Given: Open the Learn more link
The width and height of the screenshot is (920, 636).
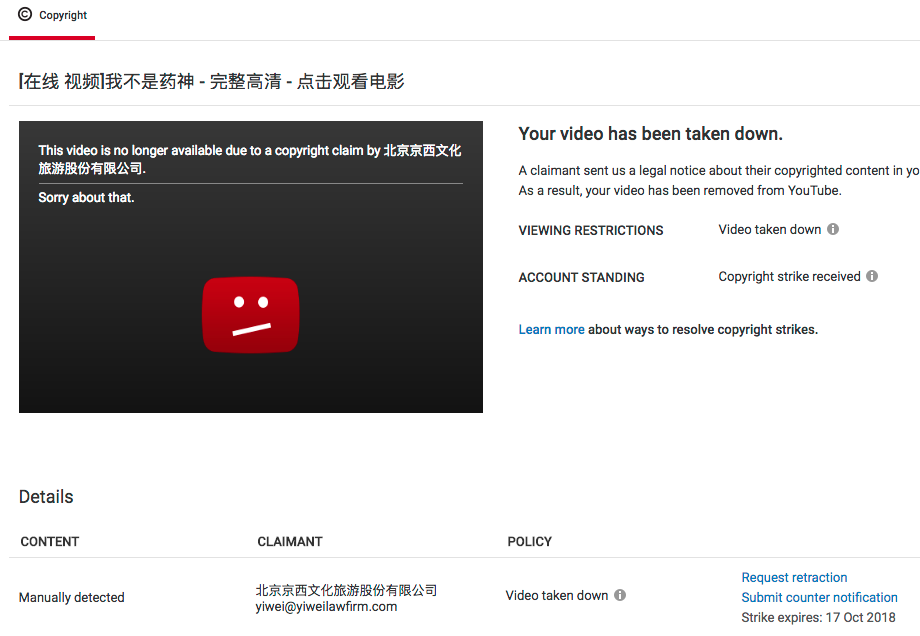Looking at the screenshot, I should [x=551, y=329].
